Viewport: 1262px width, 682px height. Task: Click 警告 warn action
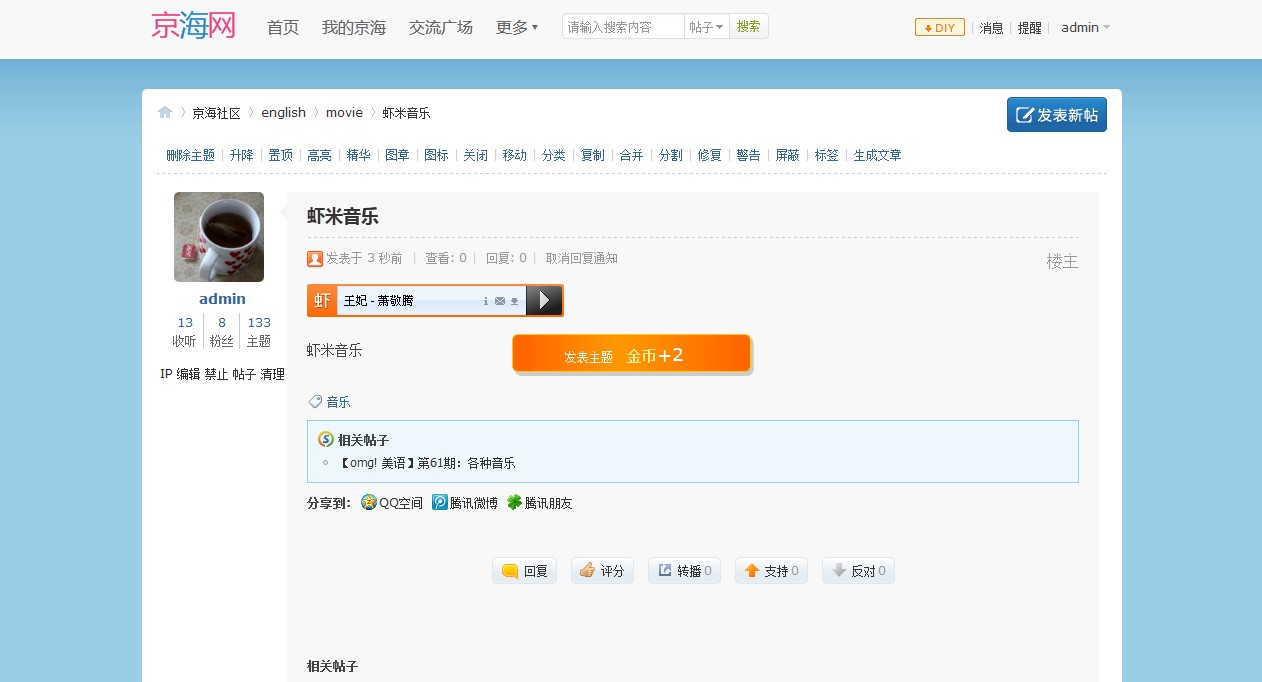pyautogui.click(x=749, y=155)
